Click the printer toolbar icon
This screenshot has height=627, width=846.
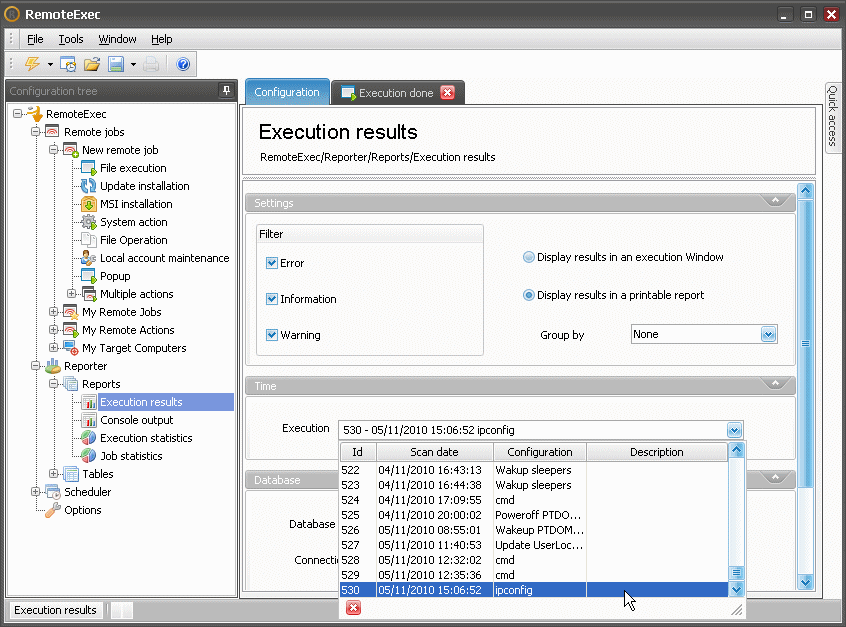tap(151, 64)
